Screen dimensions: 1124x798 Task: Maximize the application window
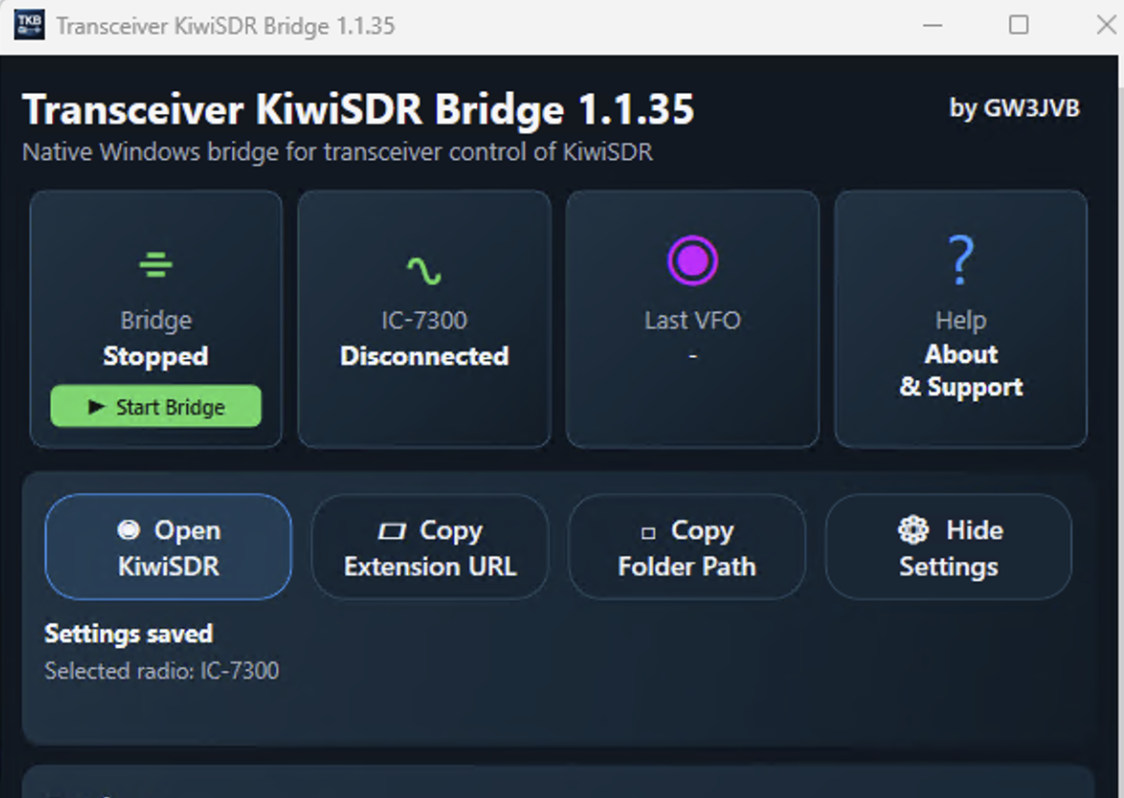coord(1019,25)
